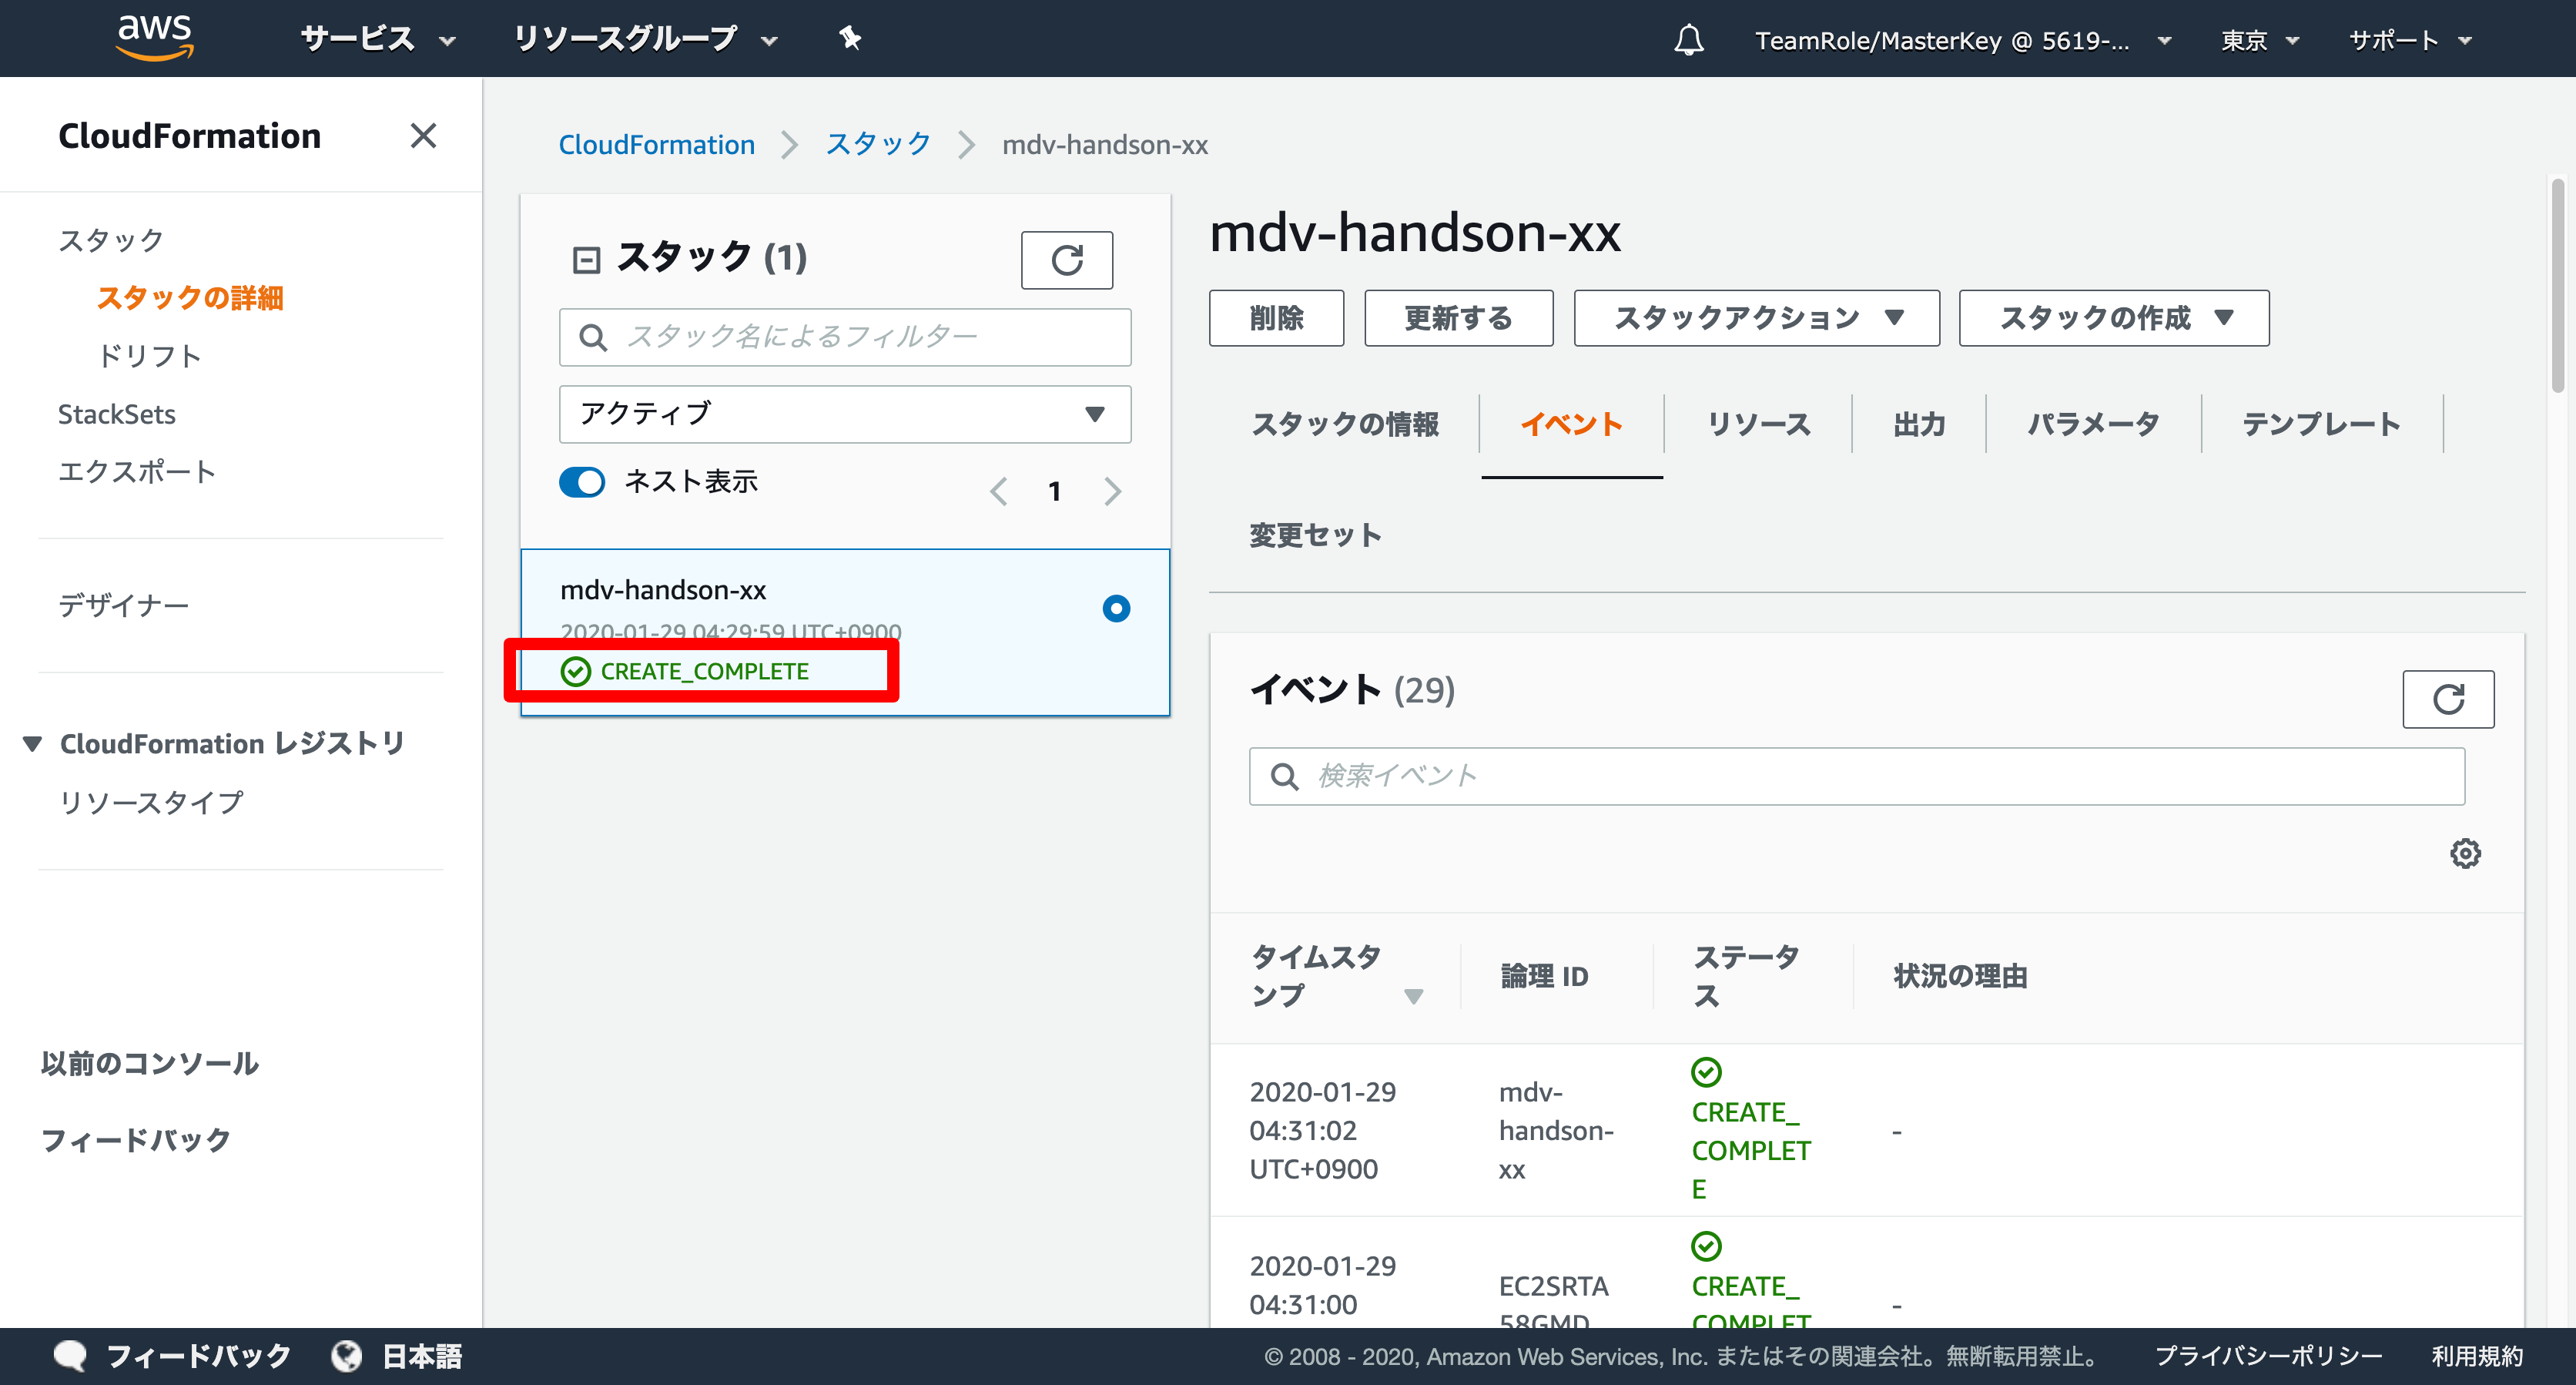Open the リソースグループ menu
Viewport: 2576px width, 1385px height.
tap(645, 39)
